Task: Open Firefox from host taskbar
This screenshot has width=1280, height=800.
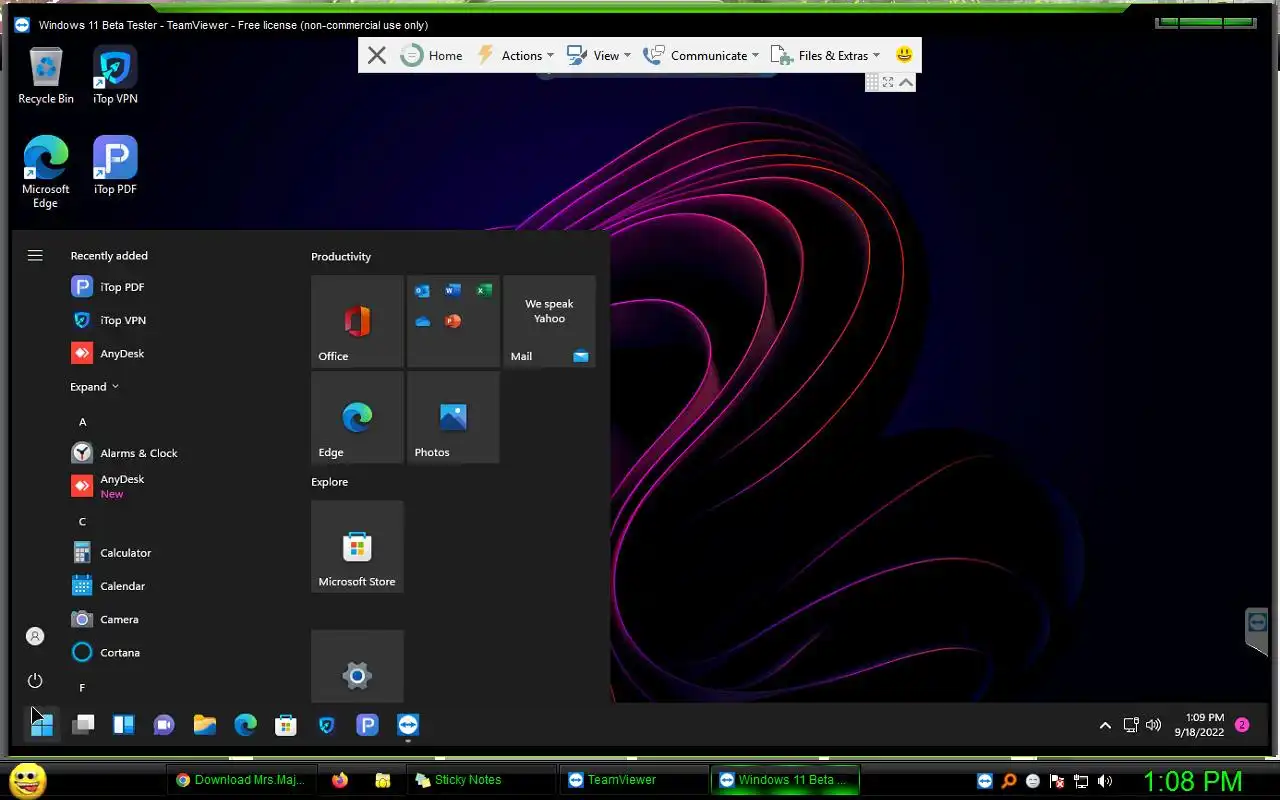Action: [340, 780]
